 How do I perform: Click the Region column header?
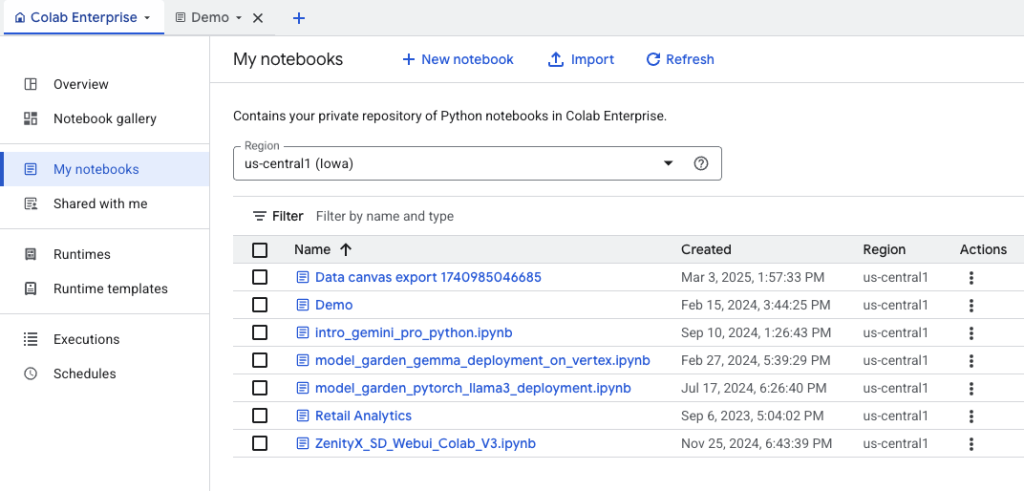tap(884, 249)
